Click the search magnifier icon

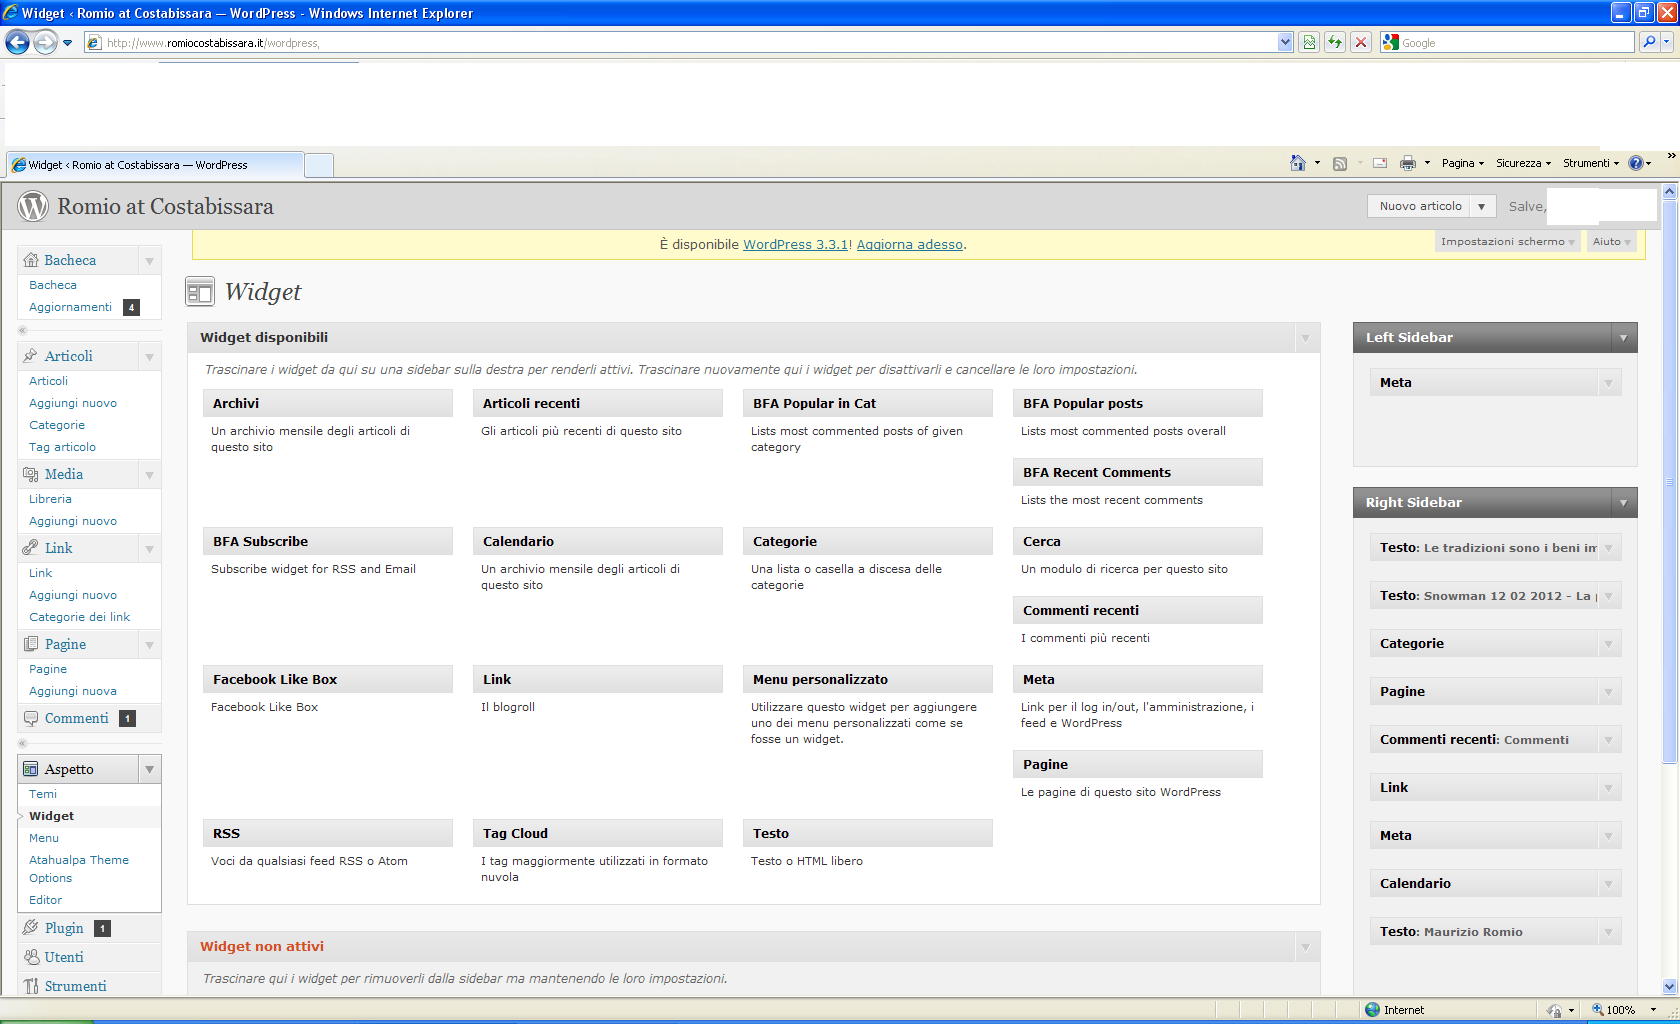pyautogui.click(x=1649, y=42)
